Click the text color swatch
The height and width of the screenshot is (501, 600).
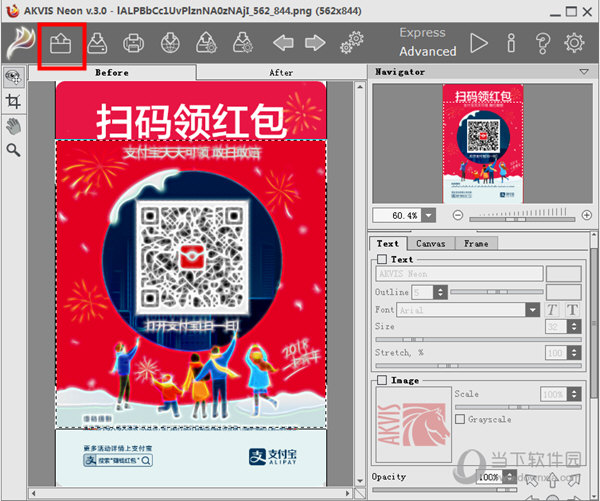[564, 274]
